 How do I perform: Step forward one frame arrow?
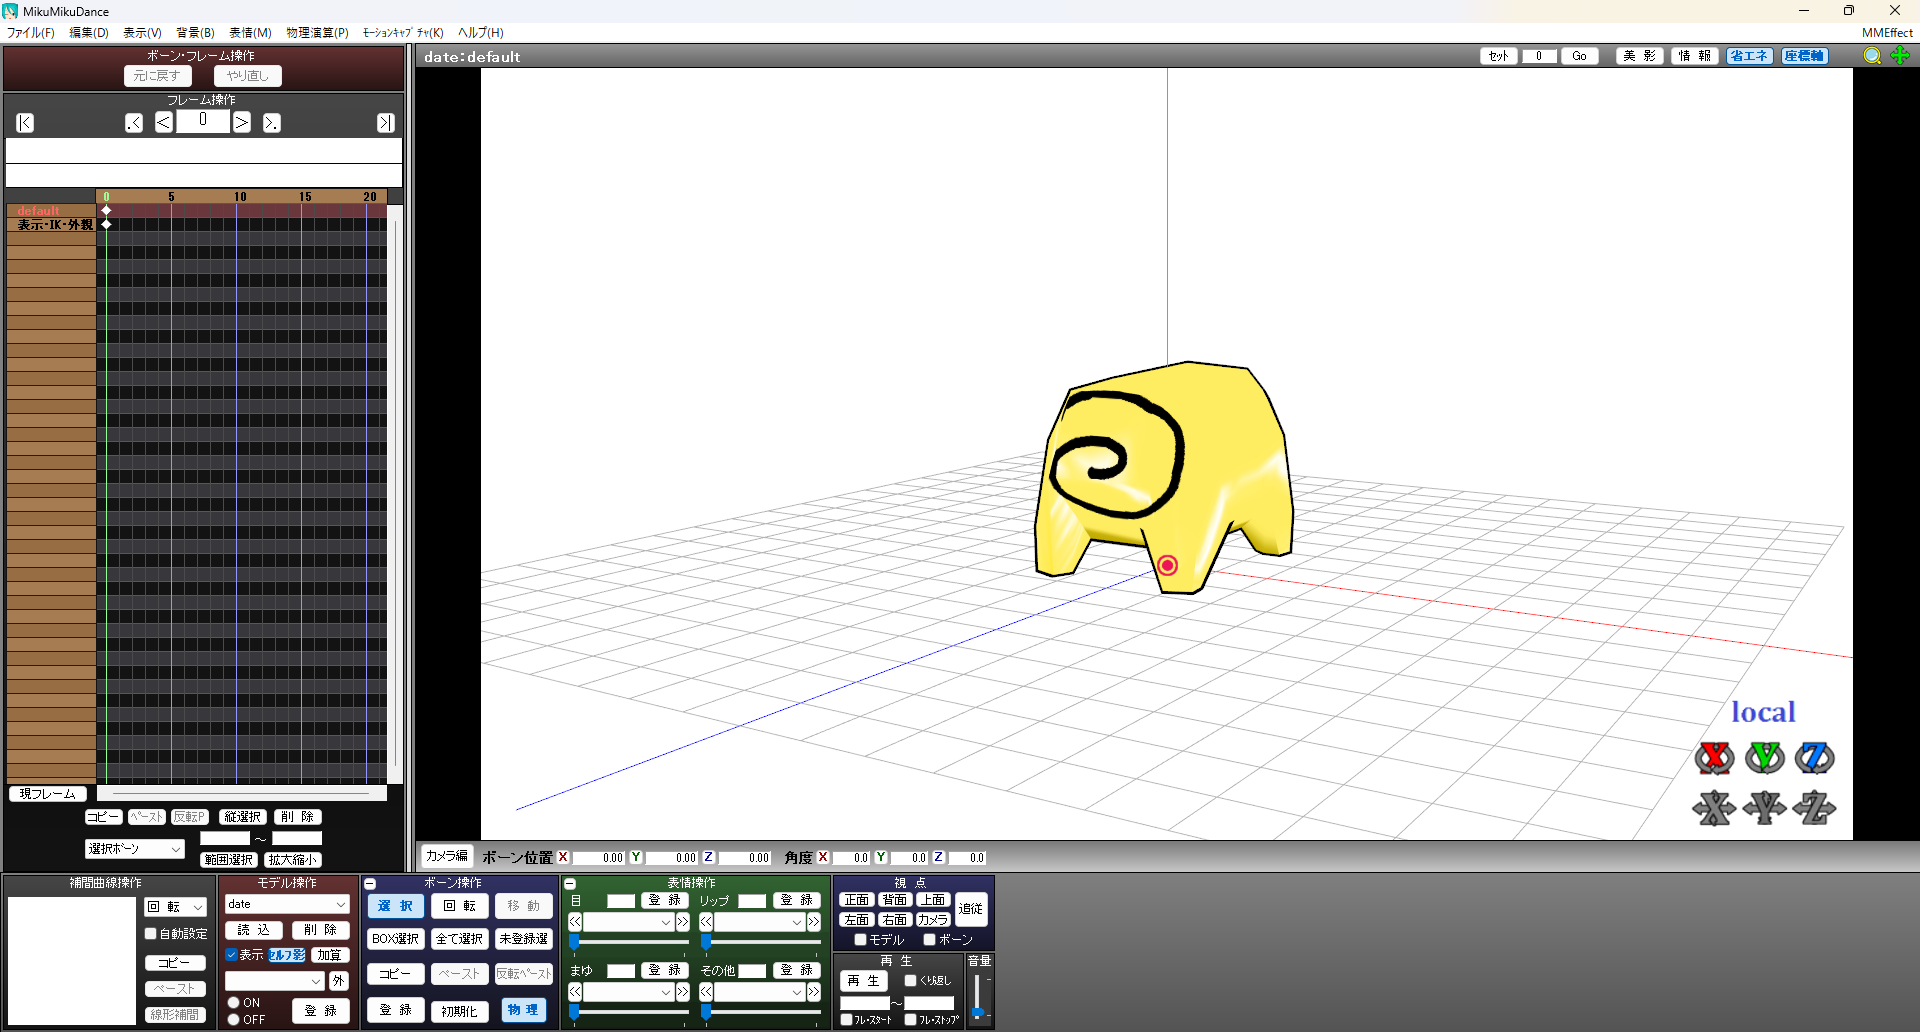(241, 122)
